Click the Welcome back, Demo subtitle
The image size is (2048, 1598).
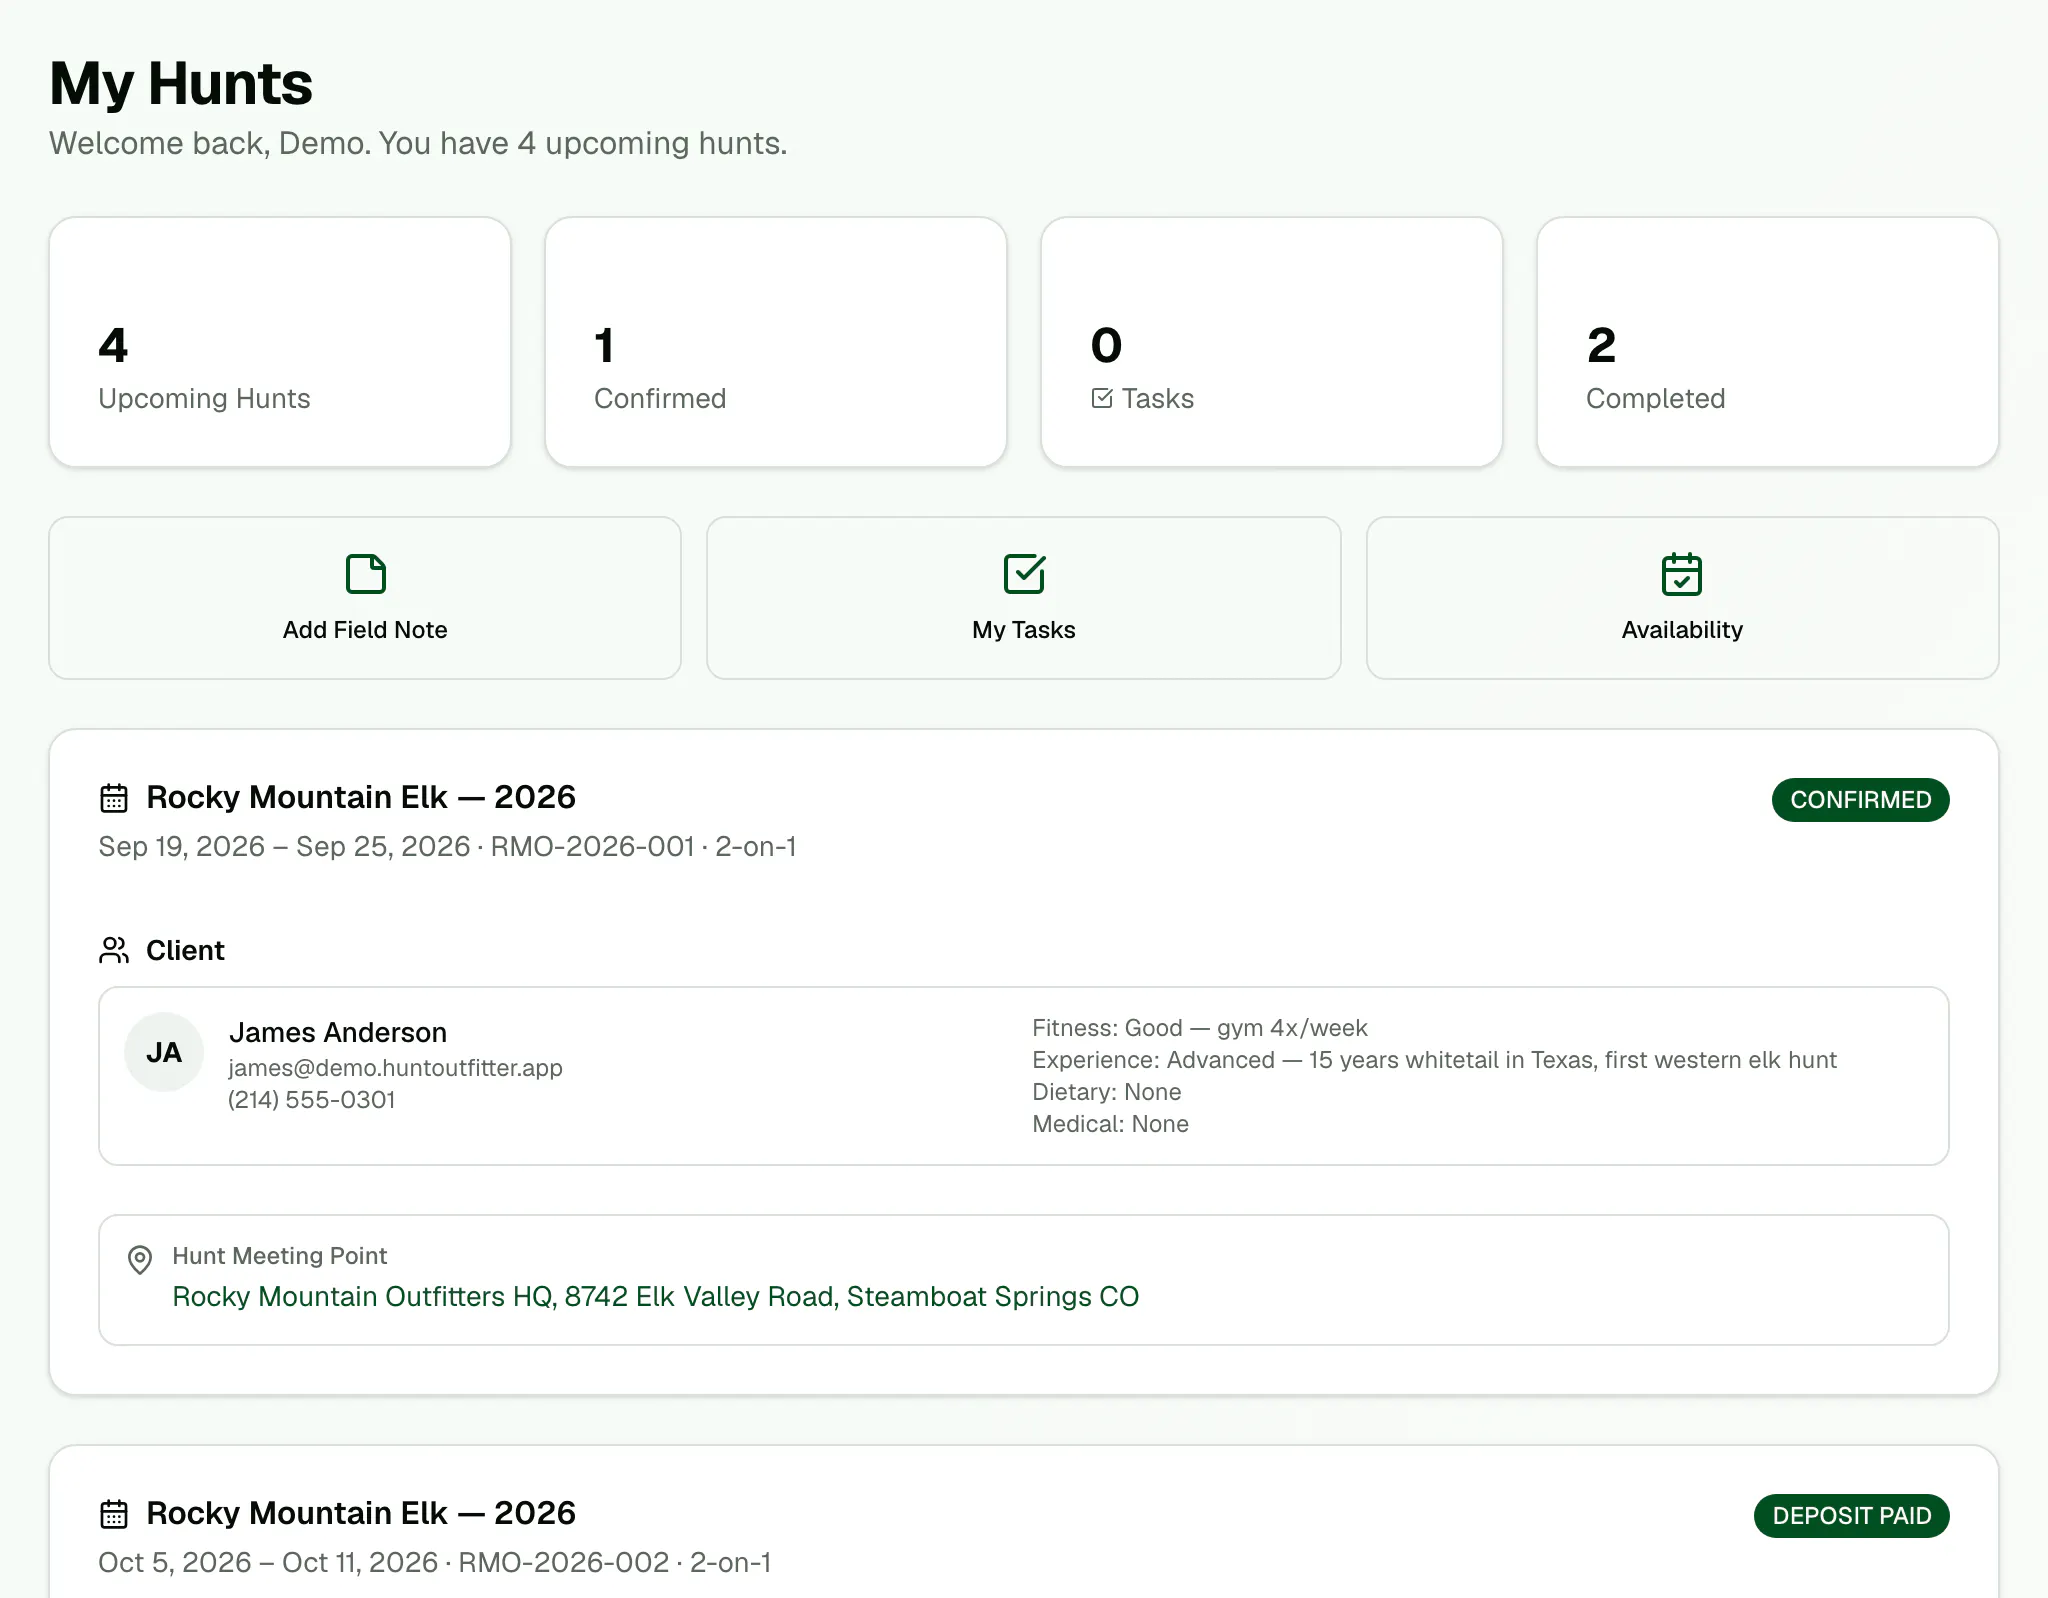[418, 144]
